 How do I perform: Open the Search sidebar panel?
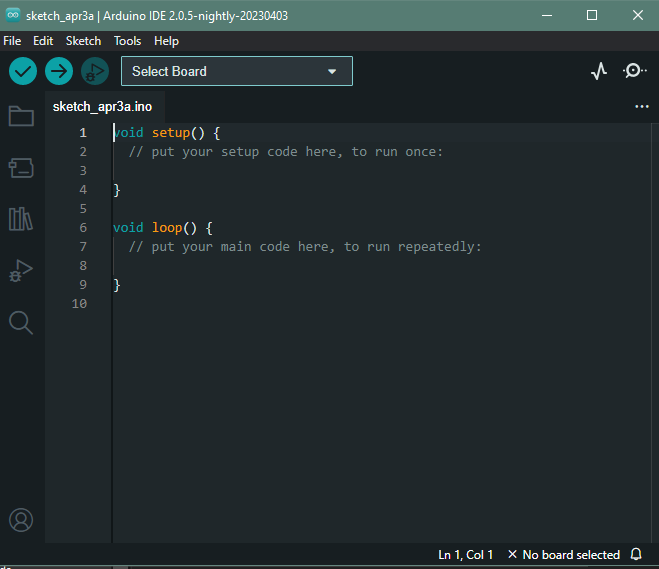pos(21,323)
